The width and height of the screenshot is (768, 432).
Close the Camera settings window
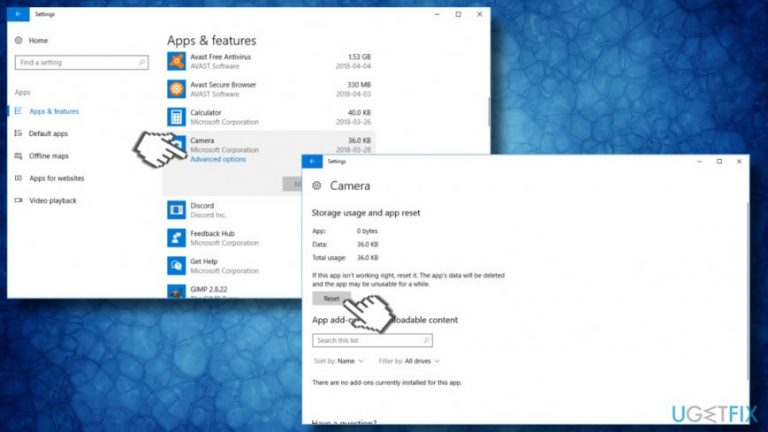pos(739,161)
